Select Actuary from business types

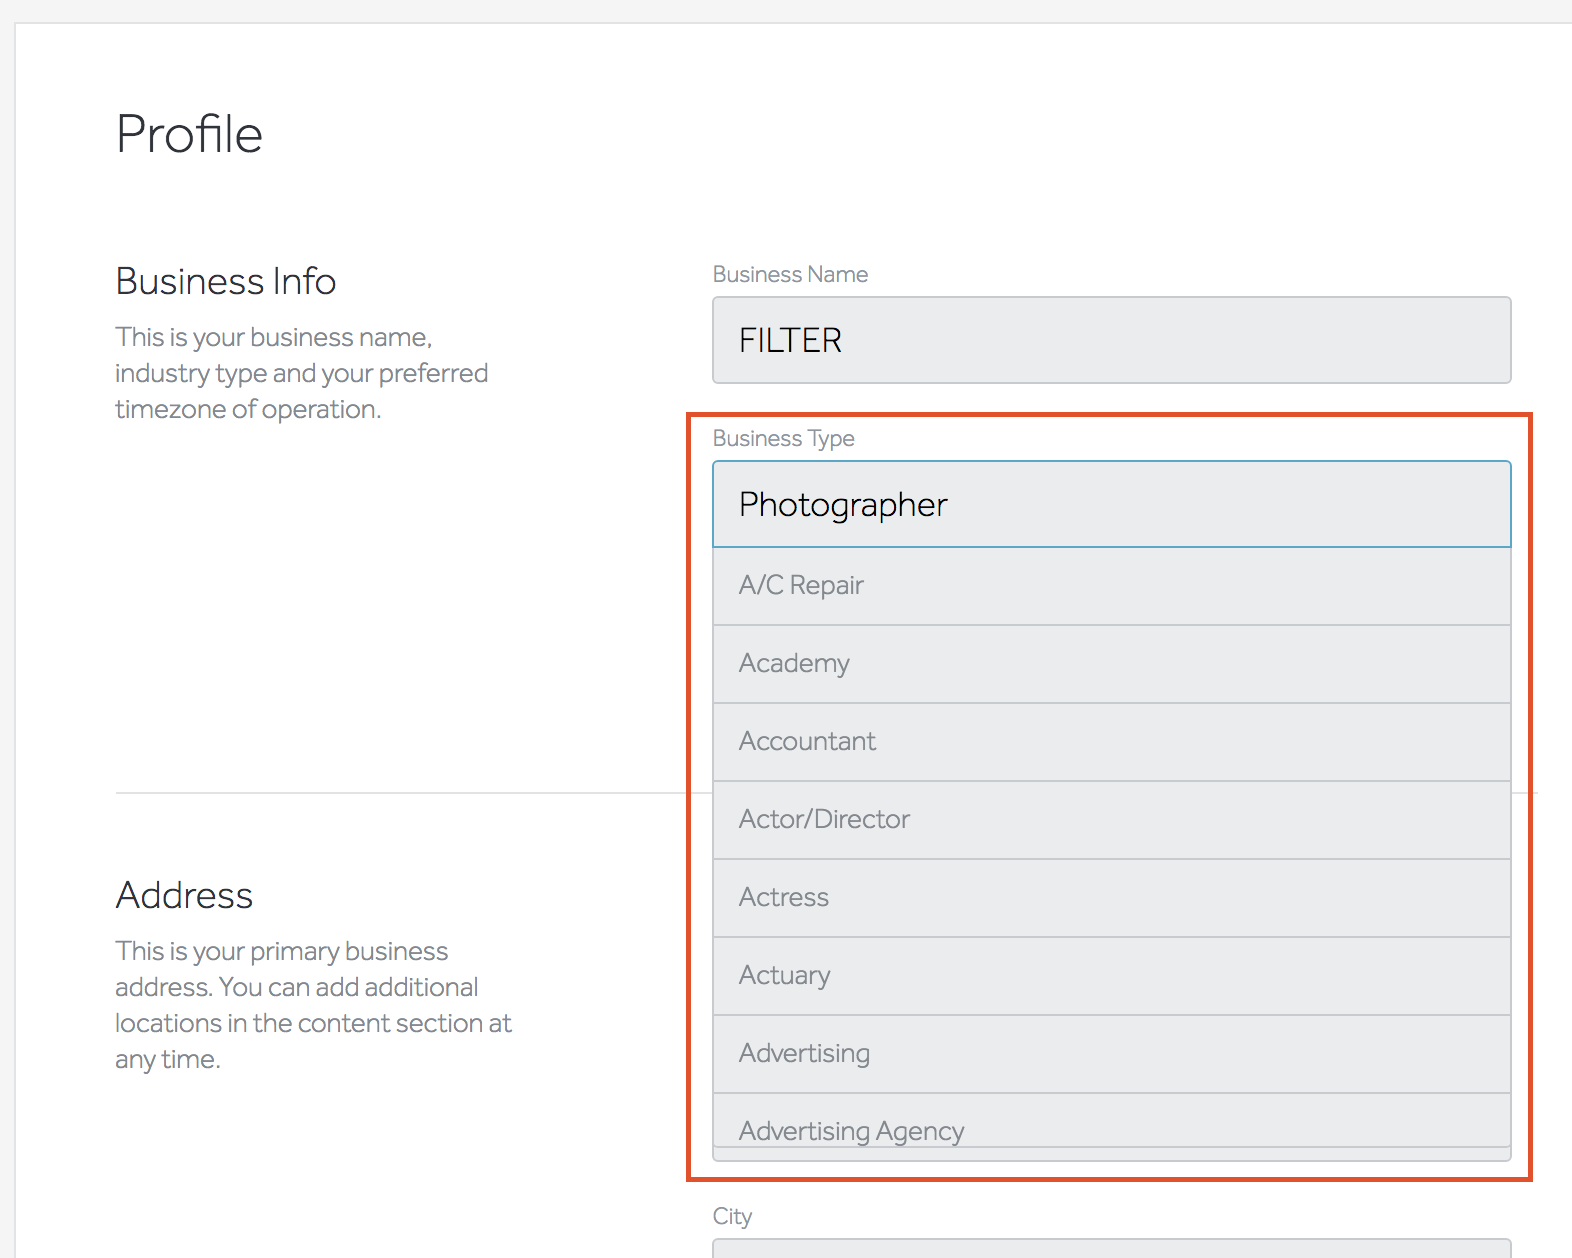(x=1110, y=976)
